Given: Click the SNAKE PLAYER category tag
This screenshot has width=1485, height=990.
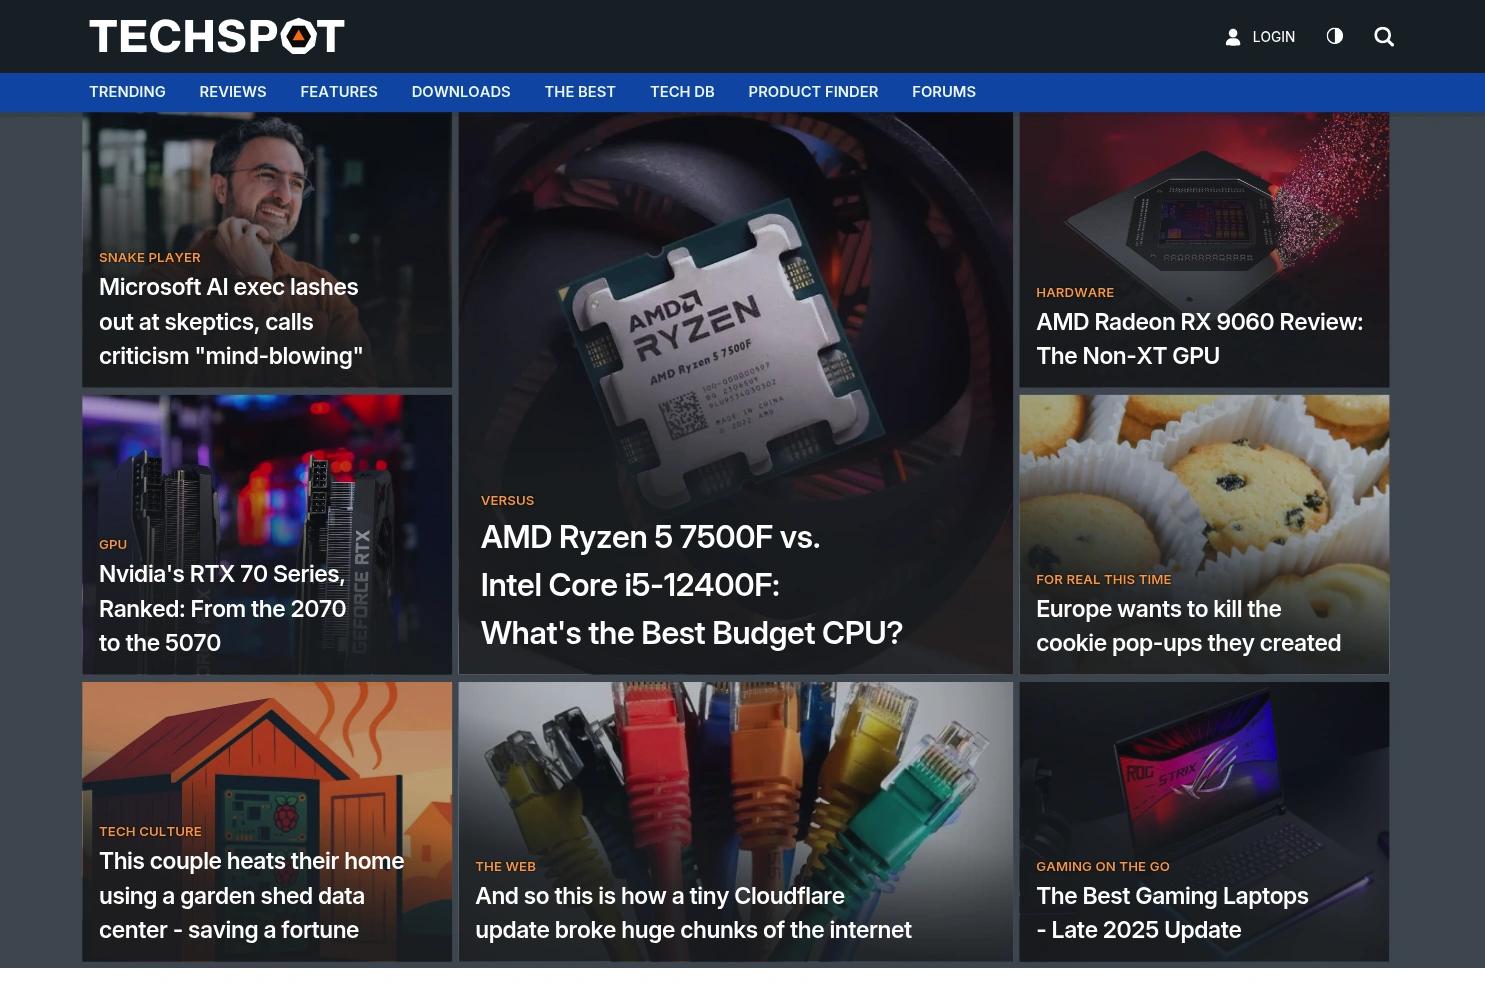Looking at the screenshot, I should (150, 257).
